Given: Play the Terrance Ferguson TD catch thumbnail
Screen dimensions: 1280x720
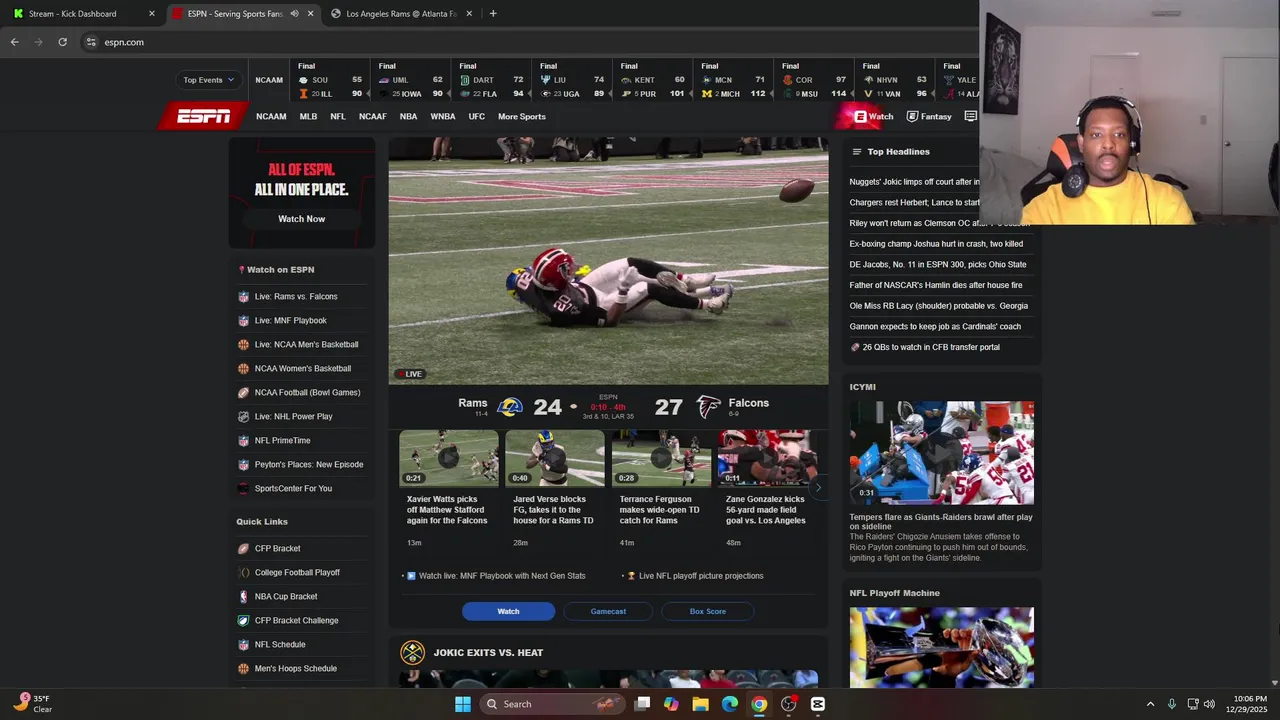Looking at the screenshot, I should (x=661, y=458).
